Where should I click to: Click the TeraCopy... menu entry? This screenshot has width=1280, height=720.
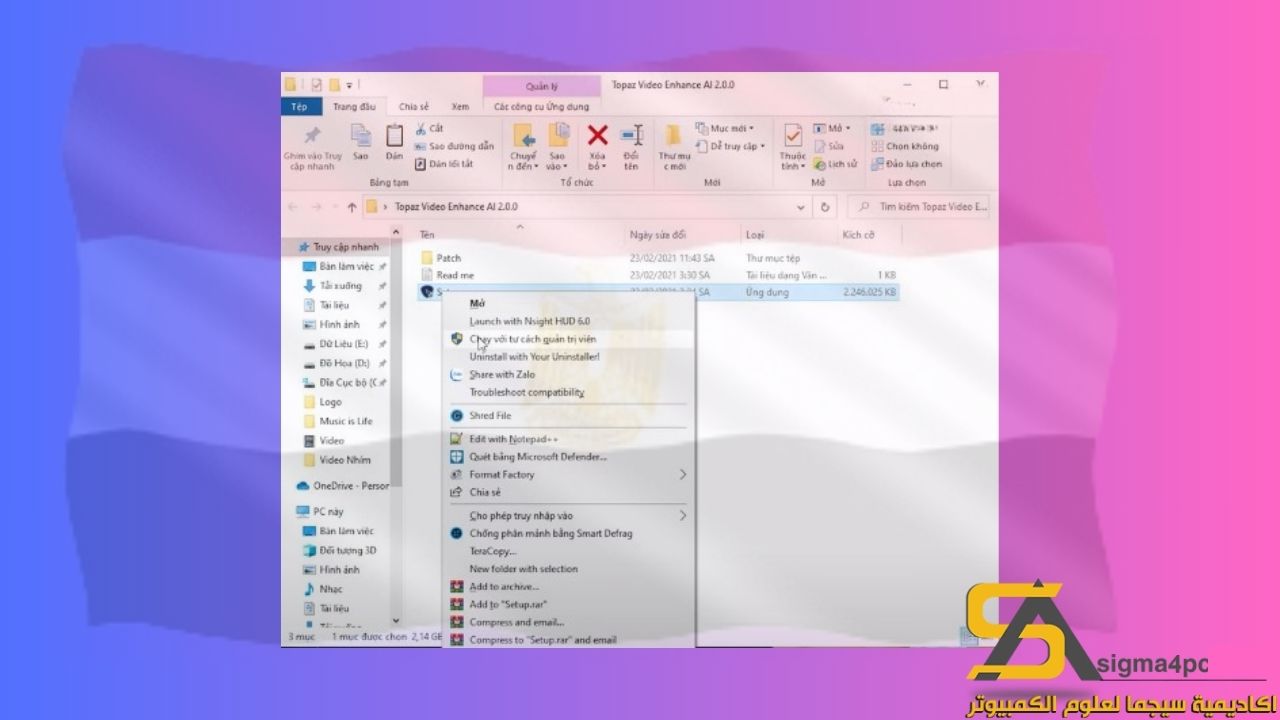492,551
